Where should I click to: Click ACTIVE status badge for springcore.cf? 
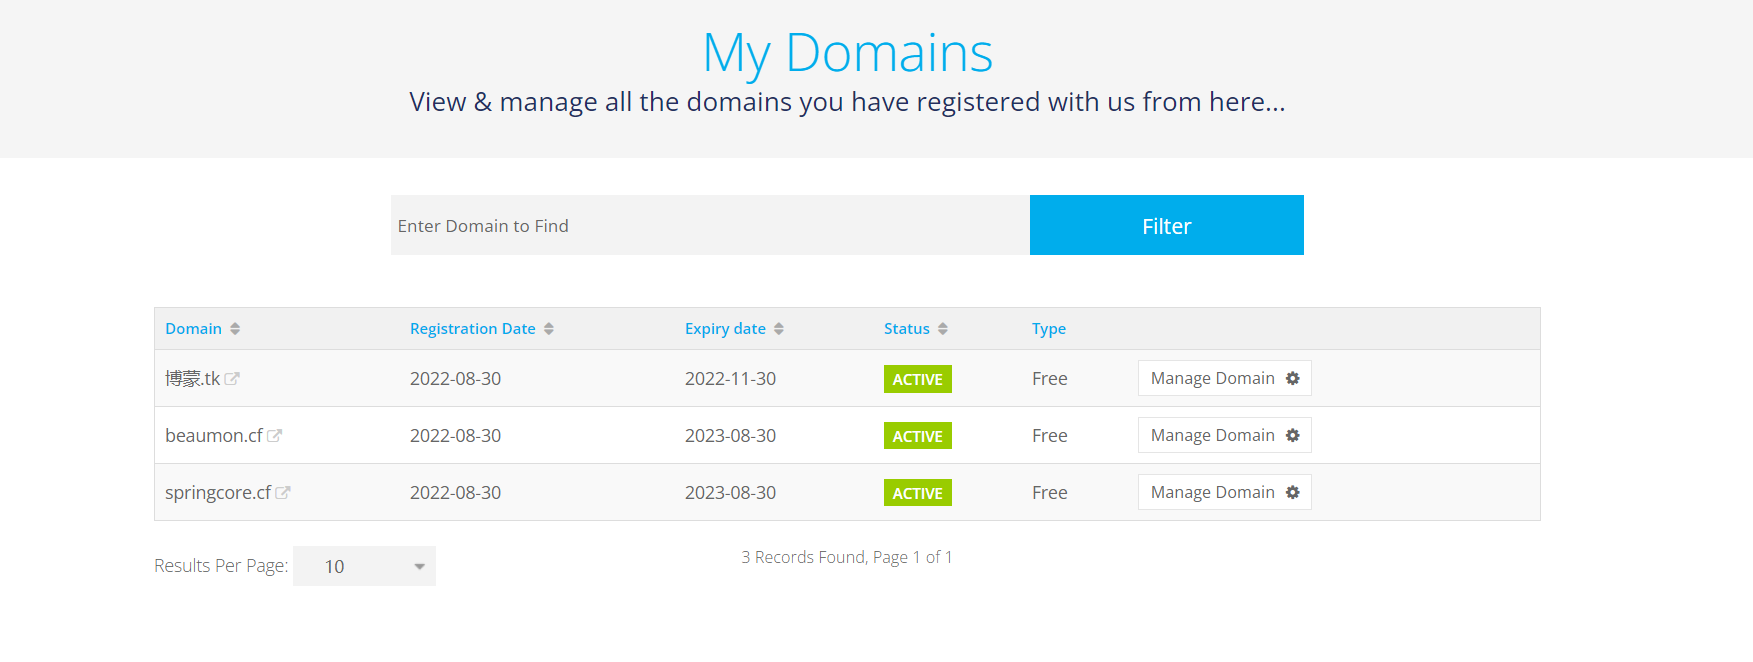click(918, 493)
